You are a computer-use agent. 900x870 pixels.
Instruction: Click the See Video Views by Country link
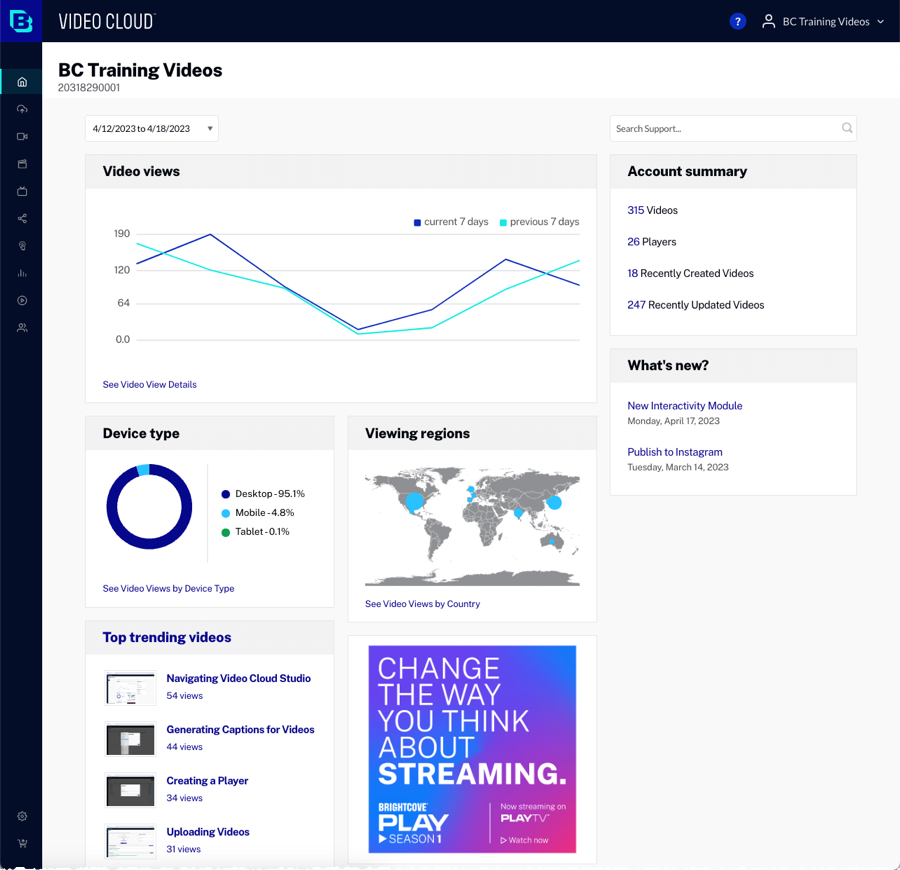422,604
